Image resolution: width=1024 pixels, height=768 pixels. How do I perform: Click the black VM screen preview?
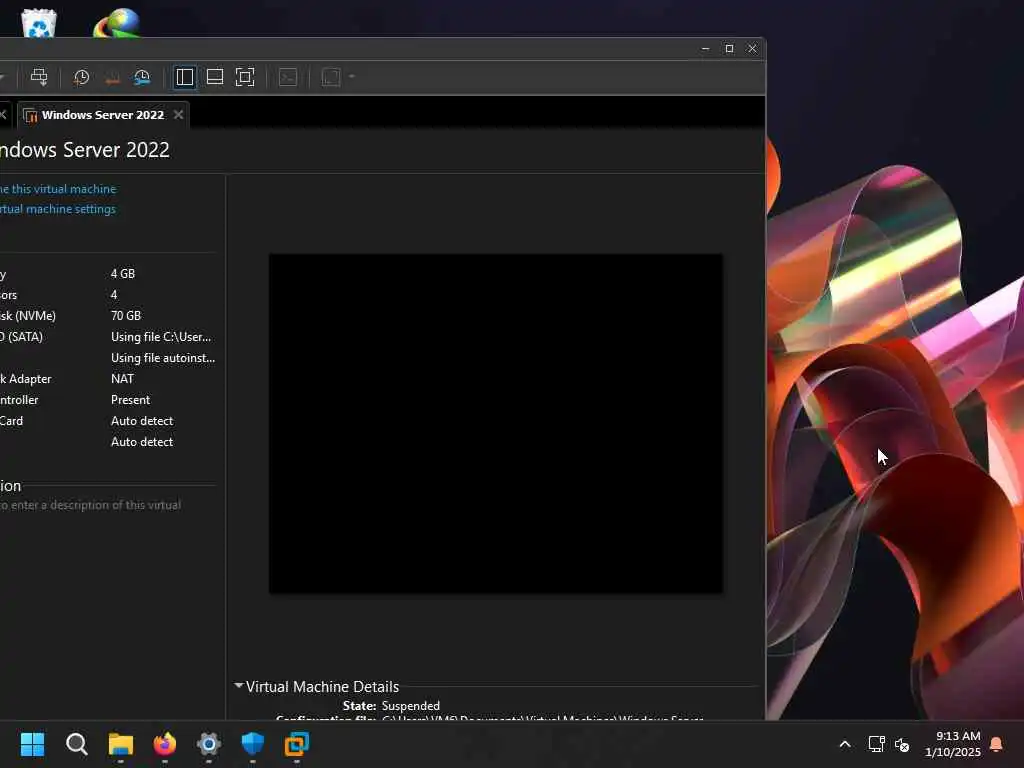(496, 424)
